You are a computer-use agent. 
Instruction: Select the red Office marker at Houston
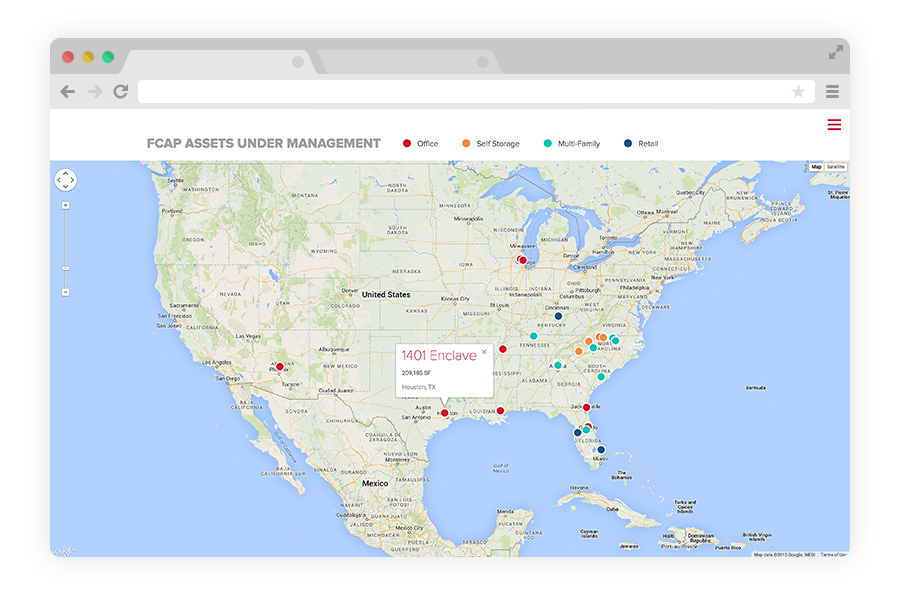444,413
